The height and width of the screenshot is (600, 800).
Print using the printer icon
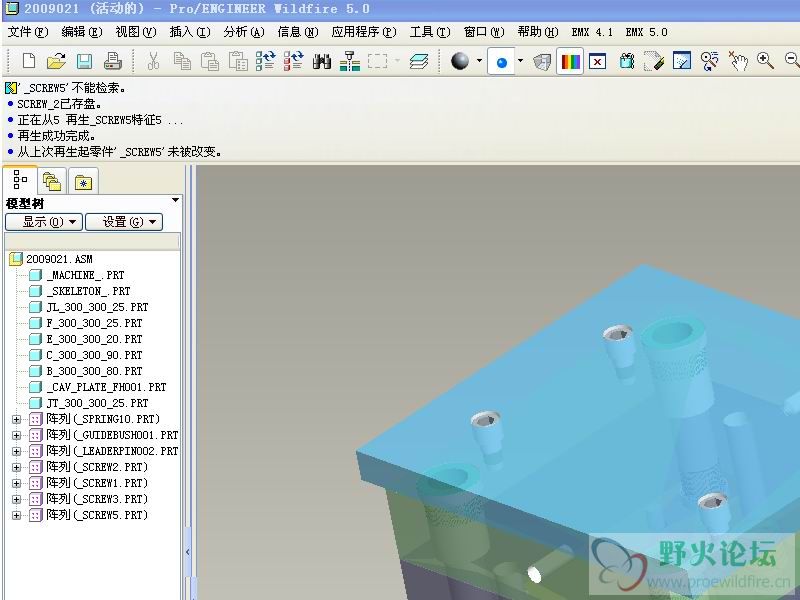click(112, 61)
